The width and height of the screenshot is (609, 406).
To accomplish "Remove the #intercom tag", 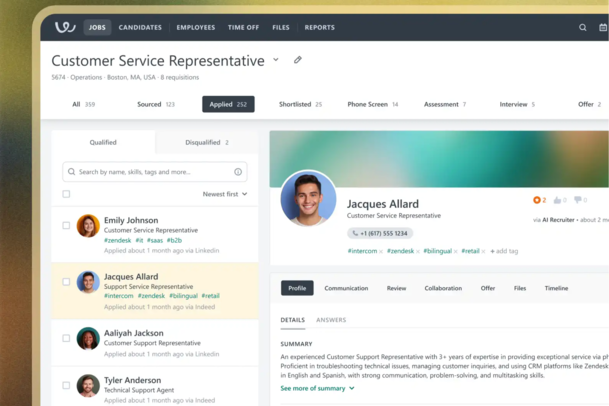I will coord(381,251).
